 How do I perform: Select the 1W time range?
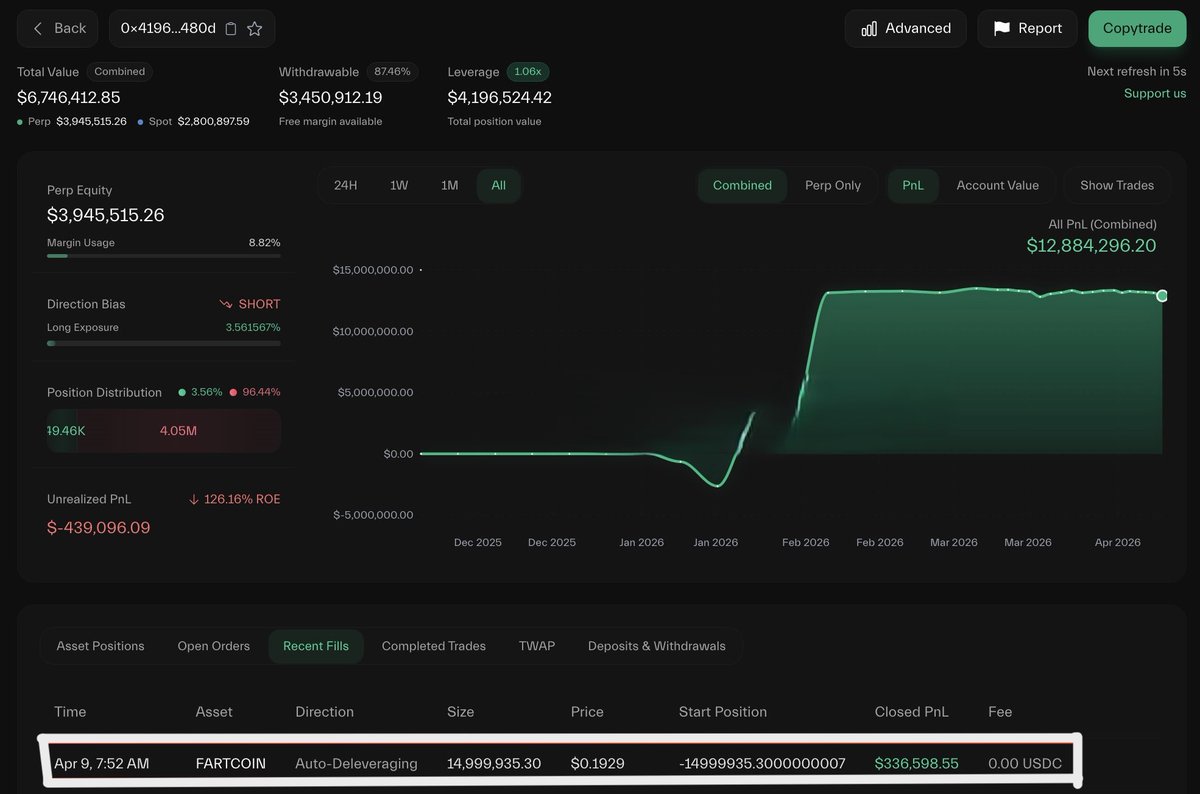(399, 185)
